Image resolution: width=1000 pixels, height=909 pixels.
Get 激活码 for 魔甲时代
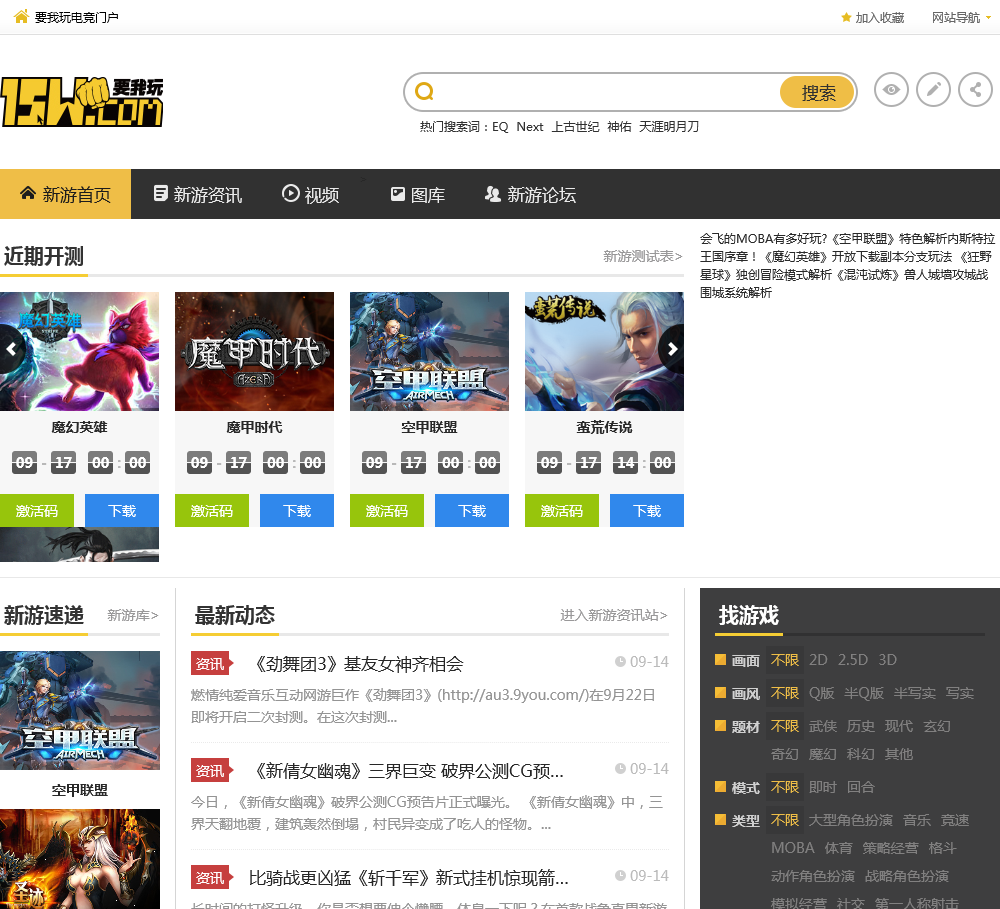tap(212, 510)
